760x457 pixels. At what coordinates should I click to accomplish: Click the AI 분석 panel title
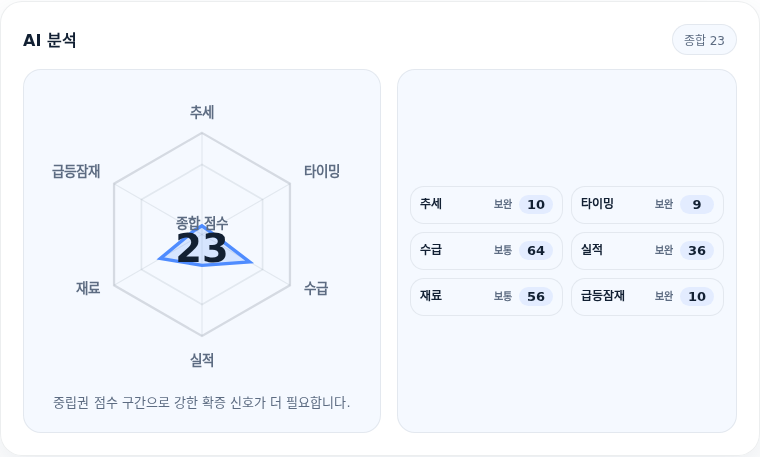[x=49, y=40]
